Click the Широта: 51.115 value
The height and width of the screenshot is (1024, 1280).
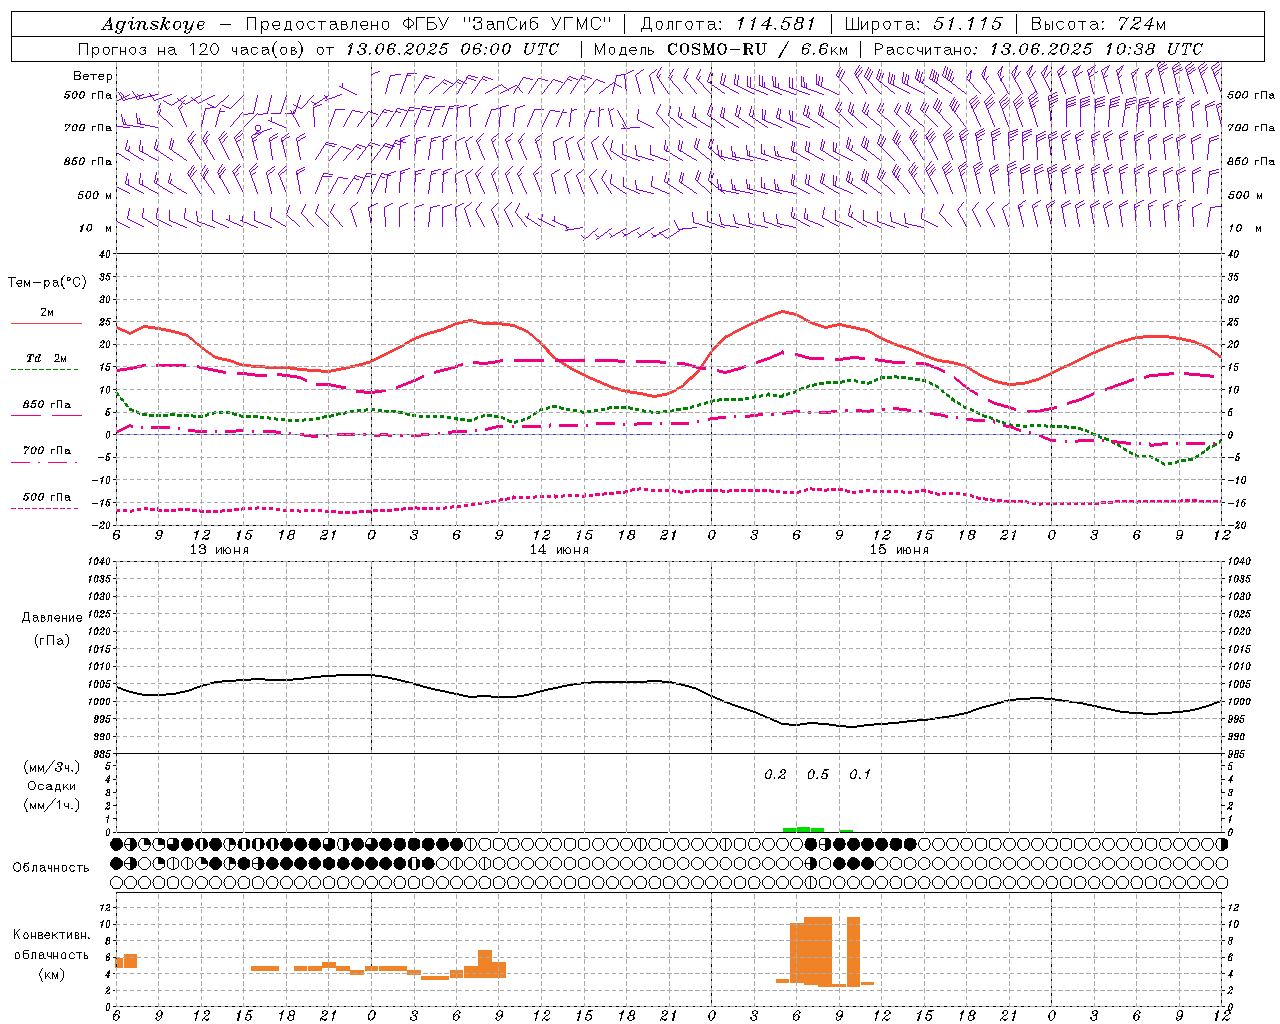(x=923, y=24)
